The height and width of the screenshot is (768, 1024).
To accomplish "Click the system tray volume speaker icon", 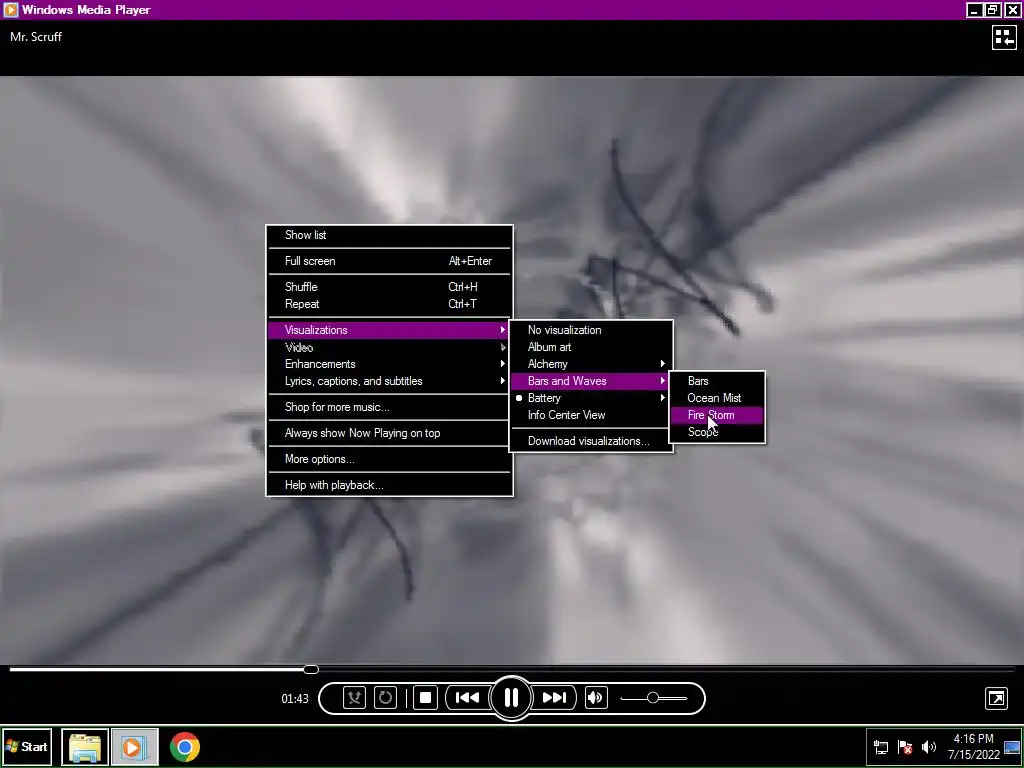I will coord(928,747).
